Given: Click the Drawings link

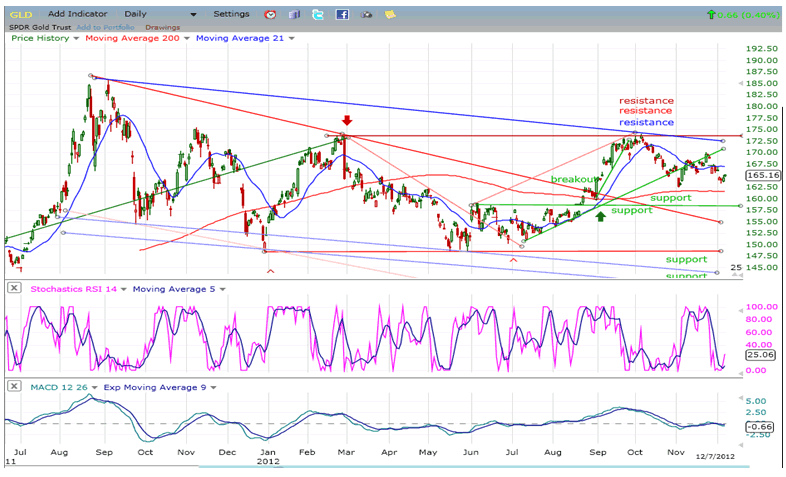Looking at the screenshot, I should [x=162, y=27].
